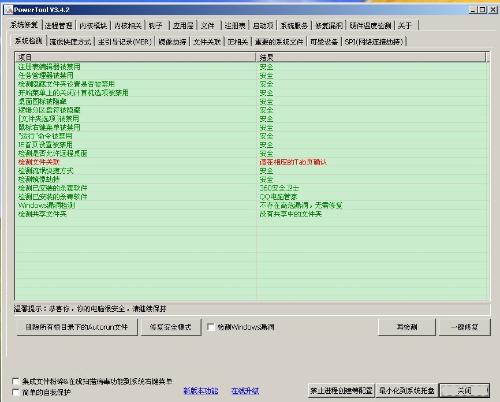Click the 项目 column header
Image resolution: width=500 pixels, height=402 pixels.
(136, 57)
